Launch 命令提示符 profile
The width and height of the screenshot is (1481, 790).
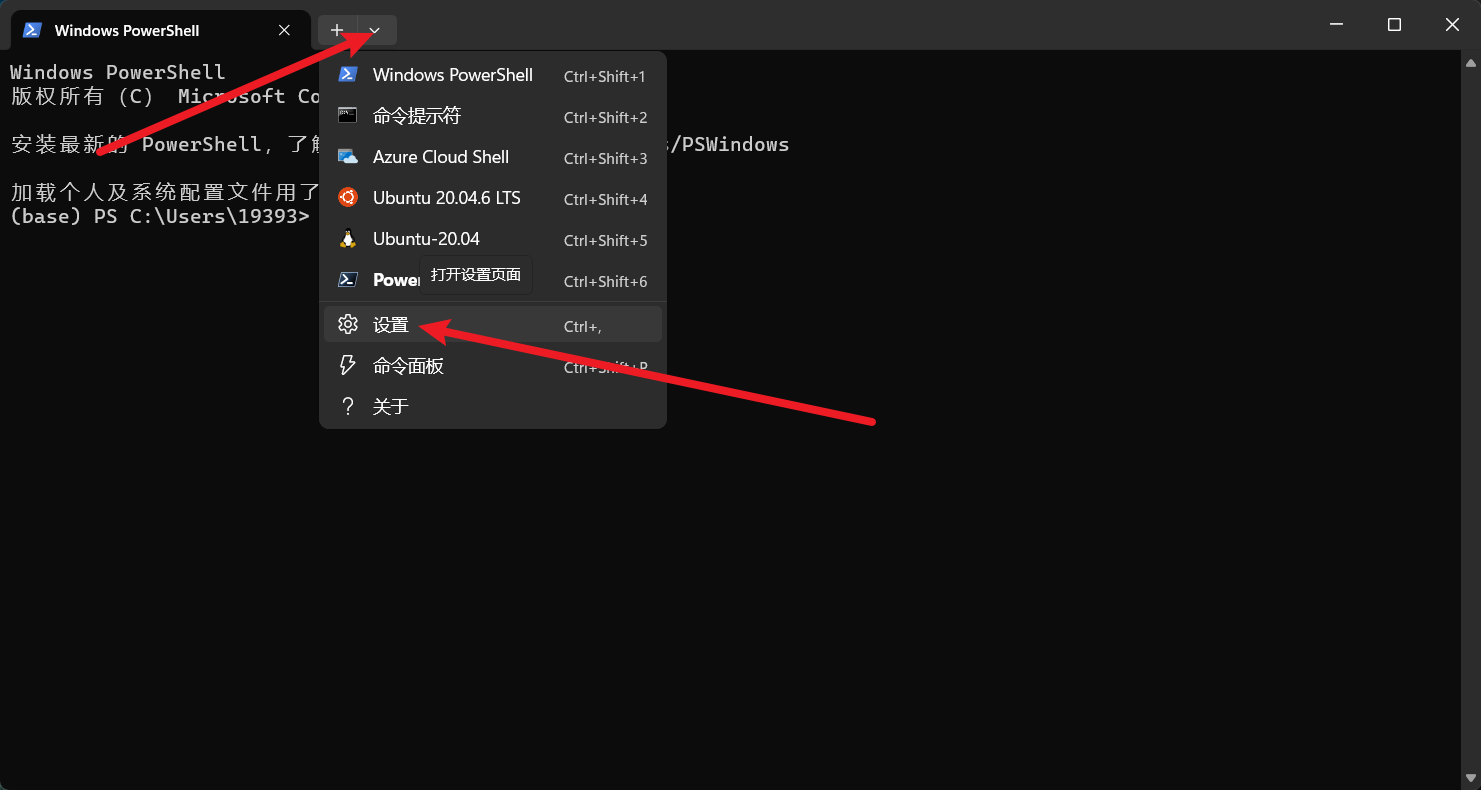tap(493, 116)
